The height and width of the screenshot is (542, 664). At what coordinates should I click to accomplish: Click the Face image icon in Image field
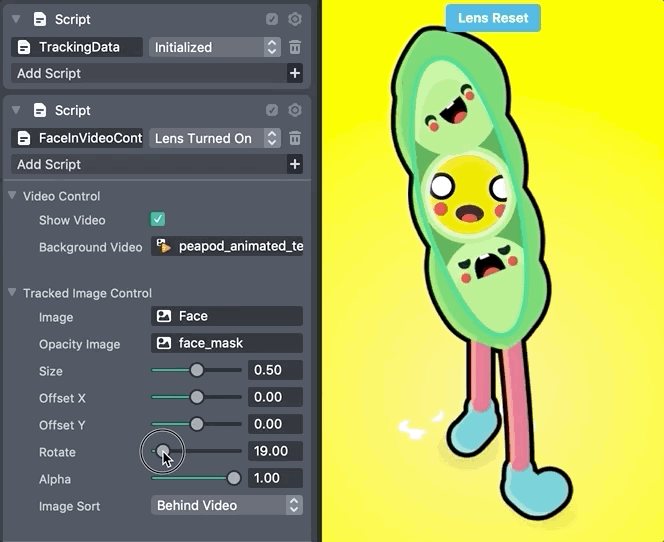(x=164, y=316)
